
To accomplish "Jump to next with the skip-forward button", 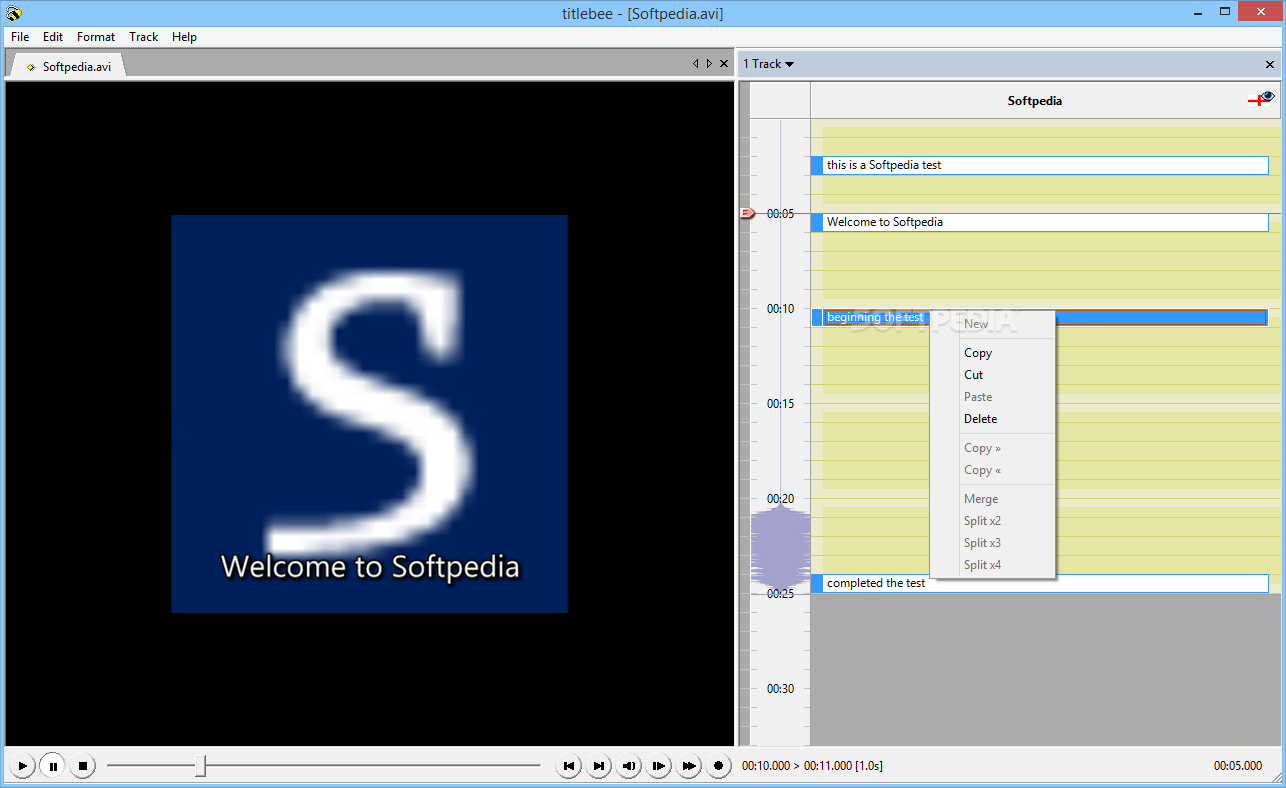I will tap(599, 766).
